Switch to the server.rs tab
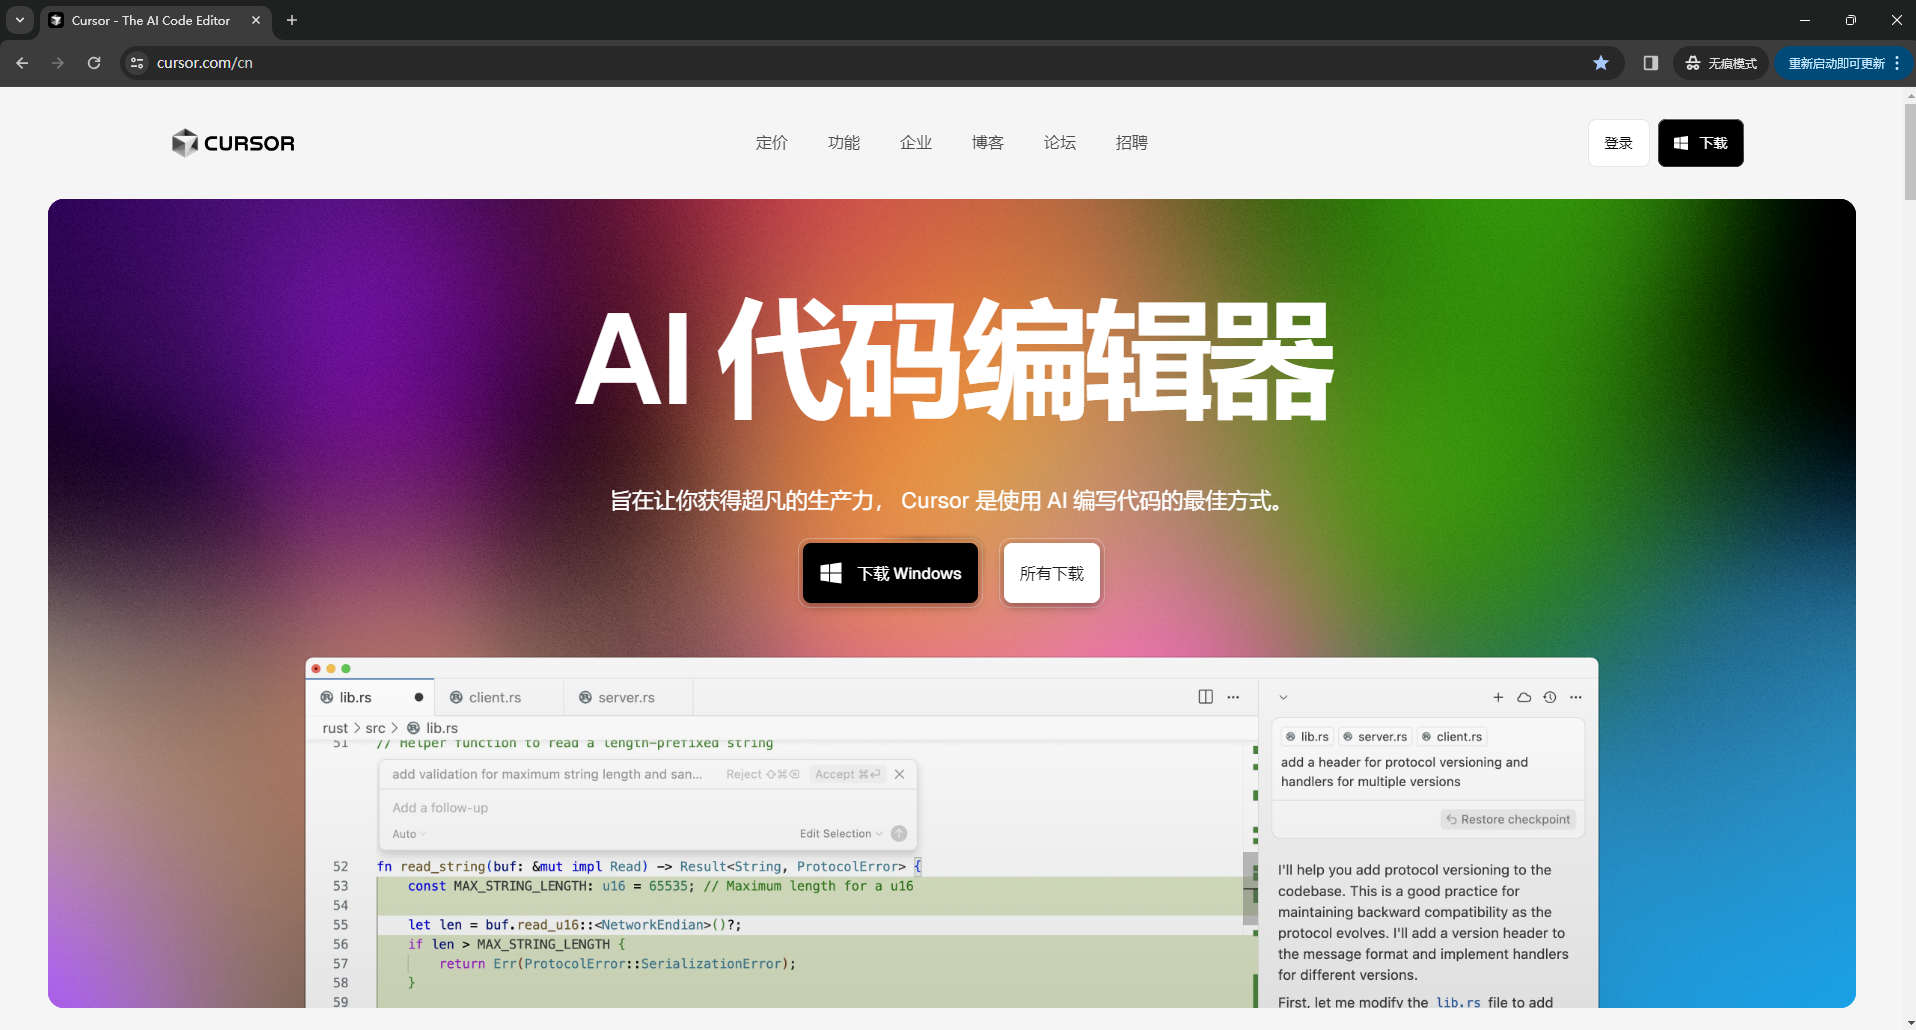Viewport: 1916px width, 1030px height. pyautogui.click(x=624, y=697)
